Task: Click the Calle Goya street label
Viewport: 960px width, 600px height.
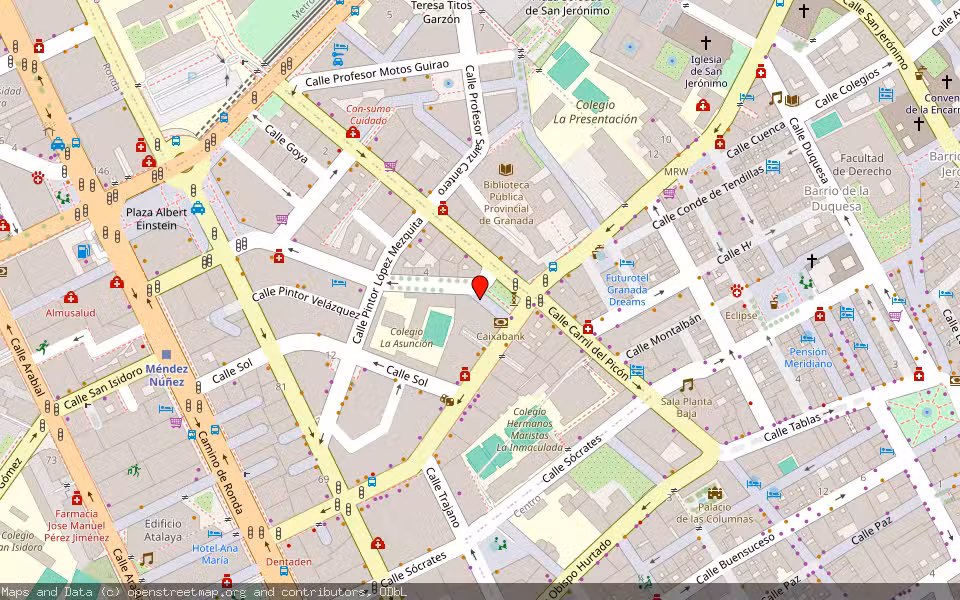Action: (x=286, y=144)
